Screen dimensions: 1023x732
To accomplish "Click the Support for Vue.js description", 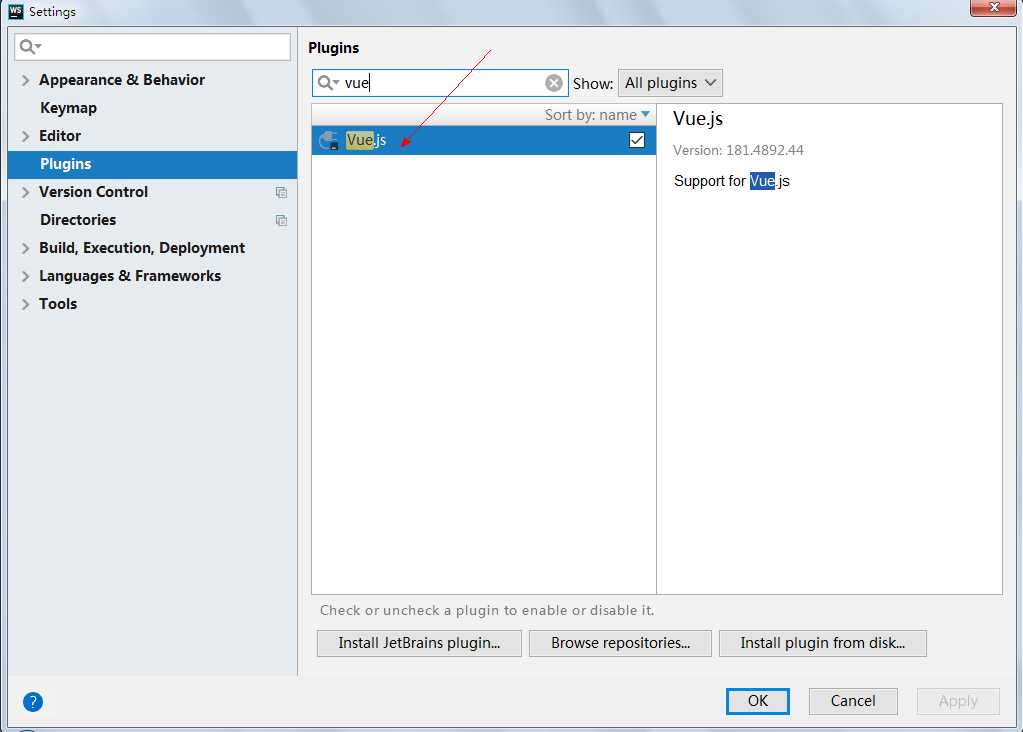I will click(x=732, y=181).
